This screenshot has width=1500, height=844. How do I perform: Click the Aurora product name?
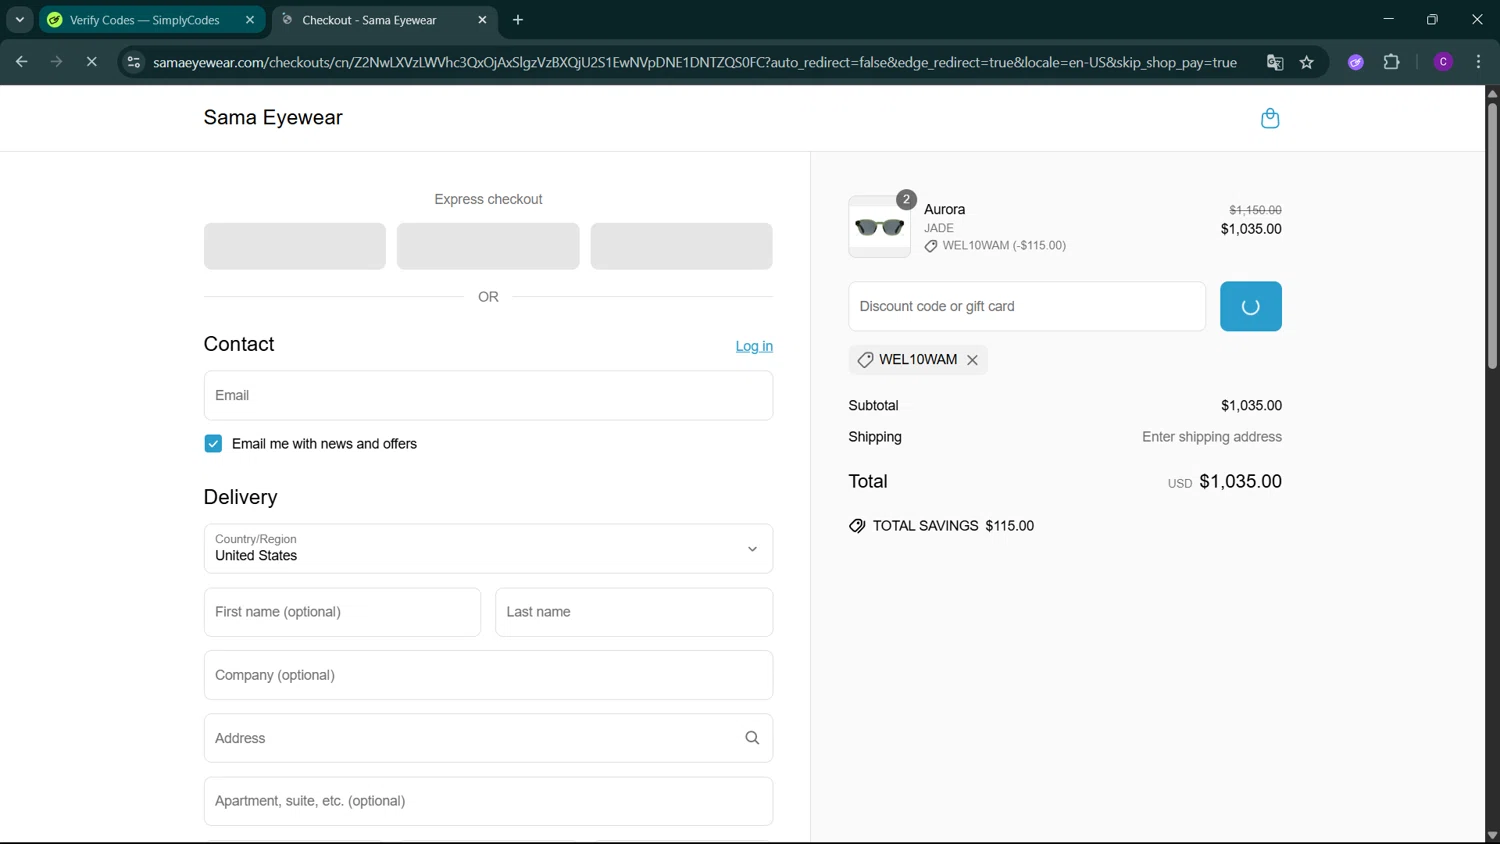[x=944, y=209]
